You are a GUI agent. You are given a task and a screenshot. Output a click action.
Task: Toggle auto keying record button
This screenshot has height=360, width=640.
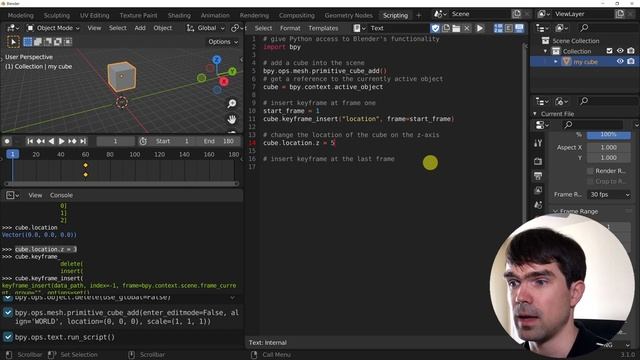(7, 141)
